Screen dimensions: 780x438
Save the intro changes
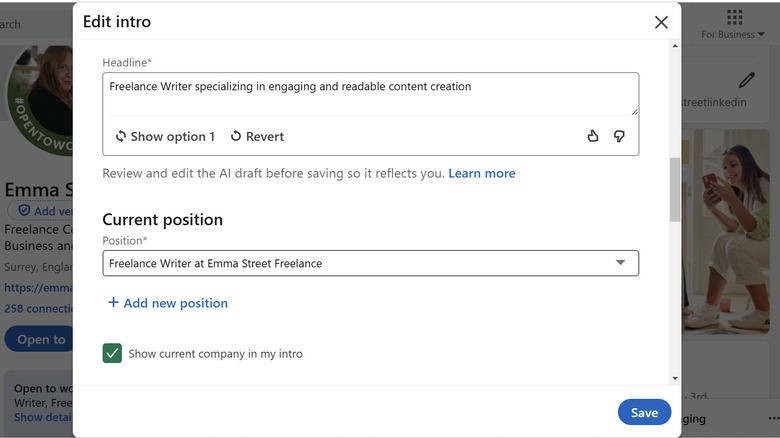click(x=644, y=412)
